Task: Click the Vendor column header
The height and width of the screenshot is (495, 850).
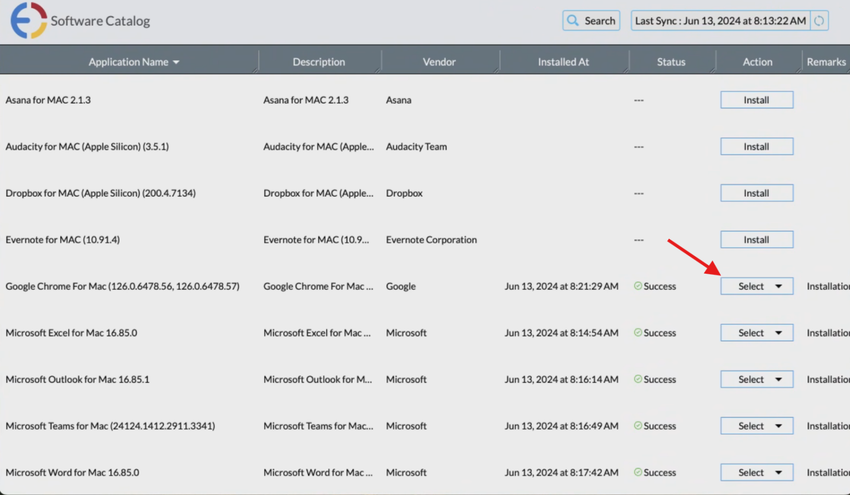Action: pos(439,62)
